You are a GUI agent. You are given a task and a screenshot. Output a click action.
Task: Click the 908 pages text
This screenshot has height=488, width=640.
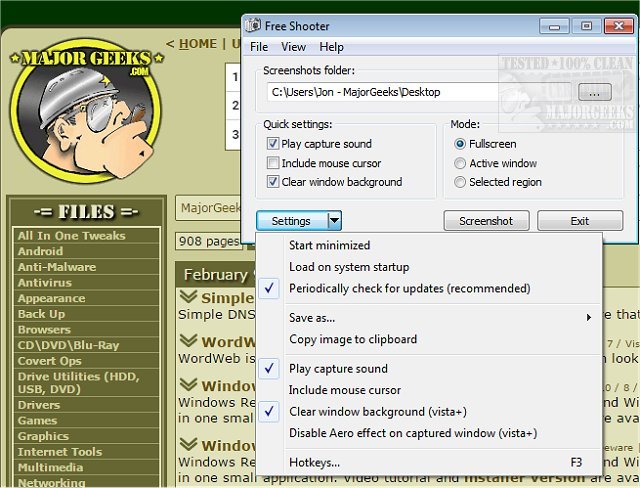(209, 241)
